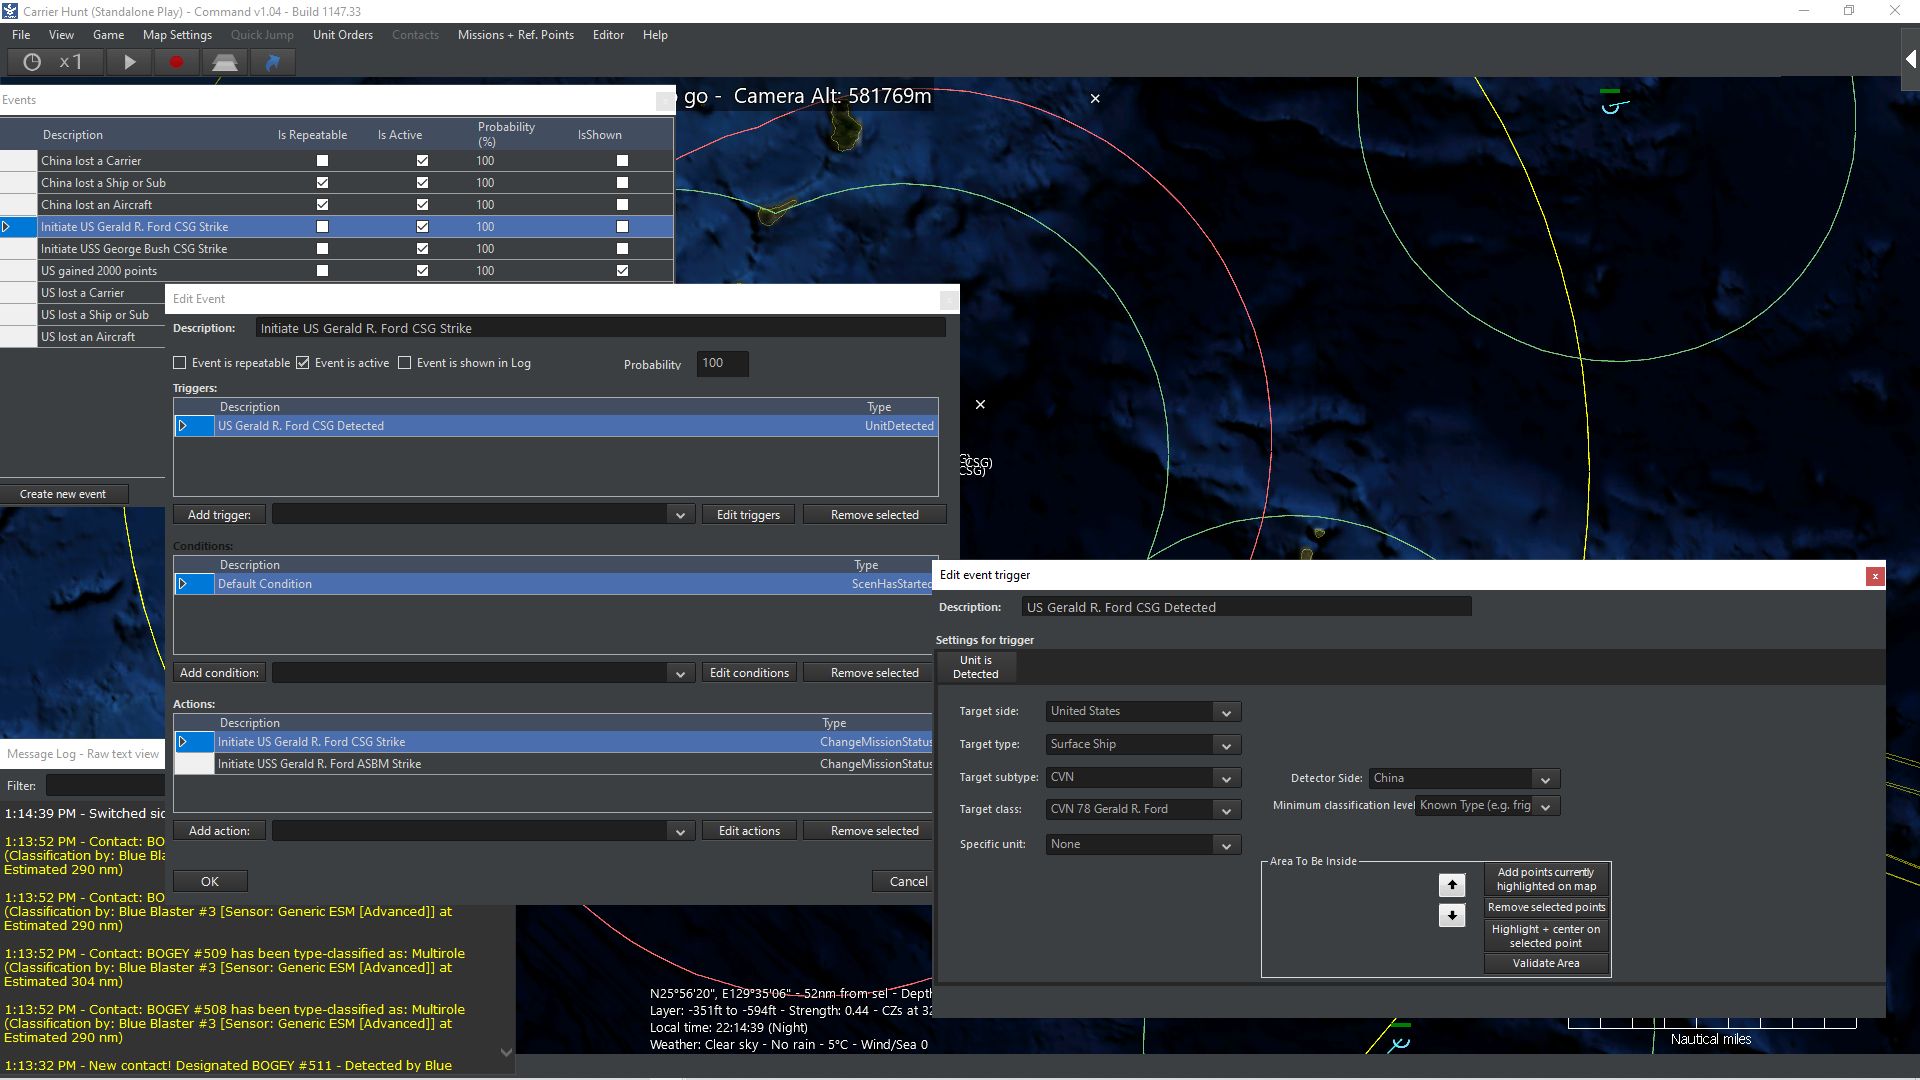Click the blue arrow toolbar icon
Image resolution: width=1920 pixels, height=1080 pixels.
tap(272, 62)
